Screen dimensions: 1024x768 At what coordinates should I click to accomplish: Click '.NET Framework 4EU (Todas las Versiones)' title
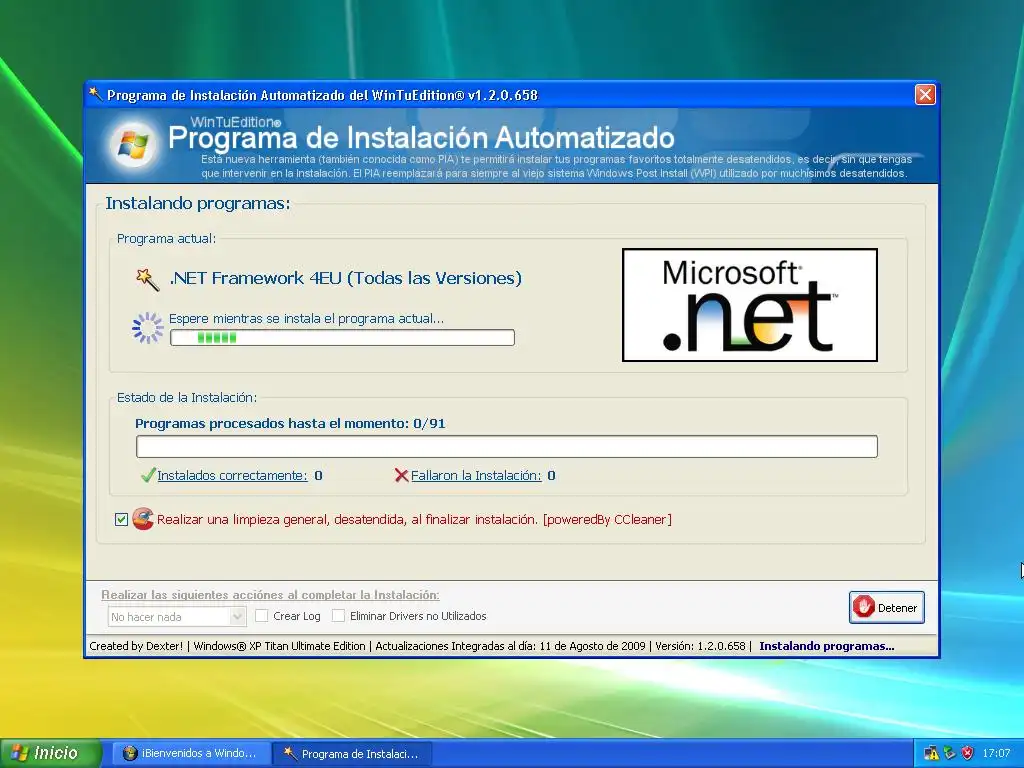point(345,278)
